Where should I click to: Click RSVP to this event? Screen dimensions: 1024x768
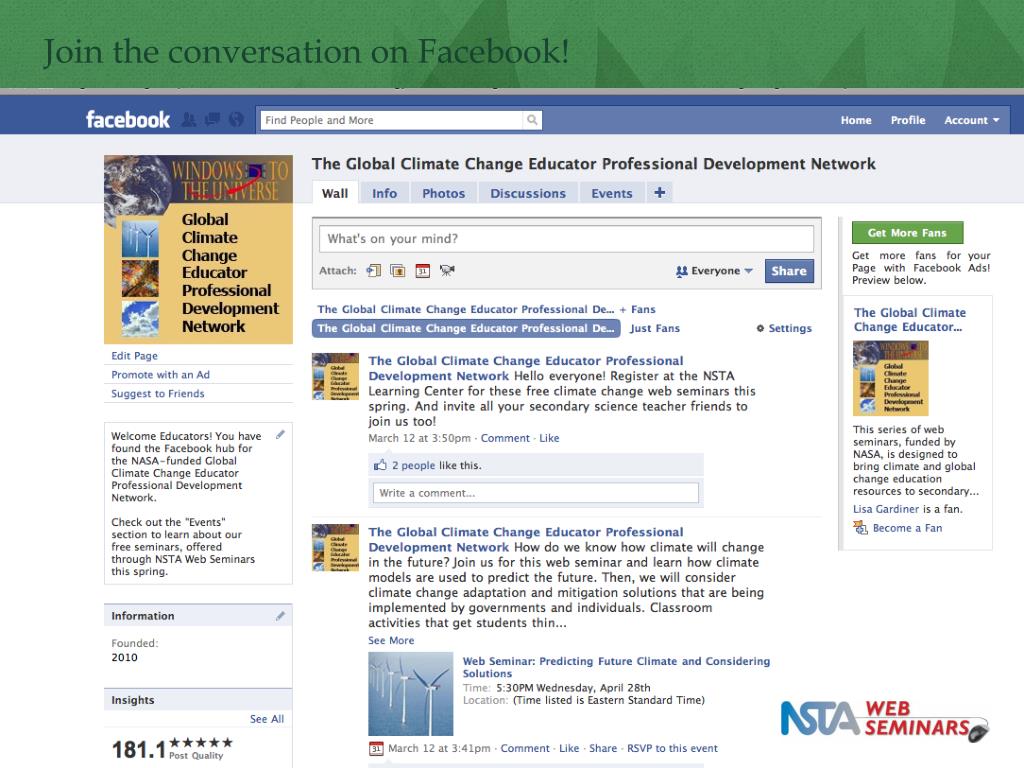[672, 748]
